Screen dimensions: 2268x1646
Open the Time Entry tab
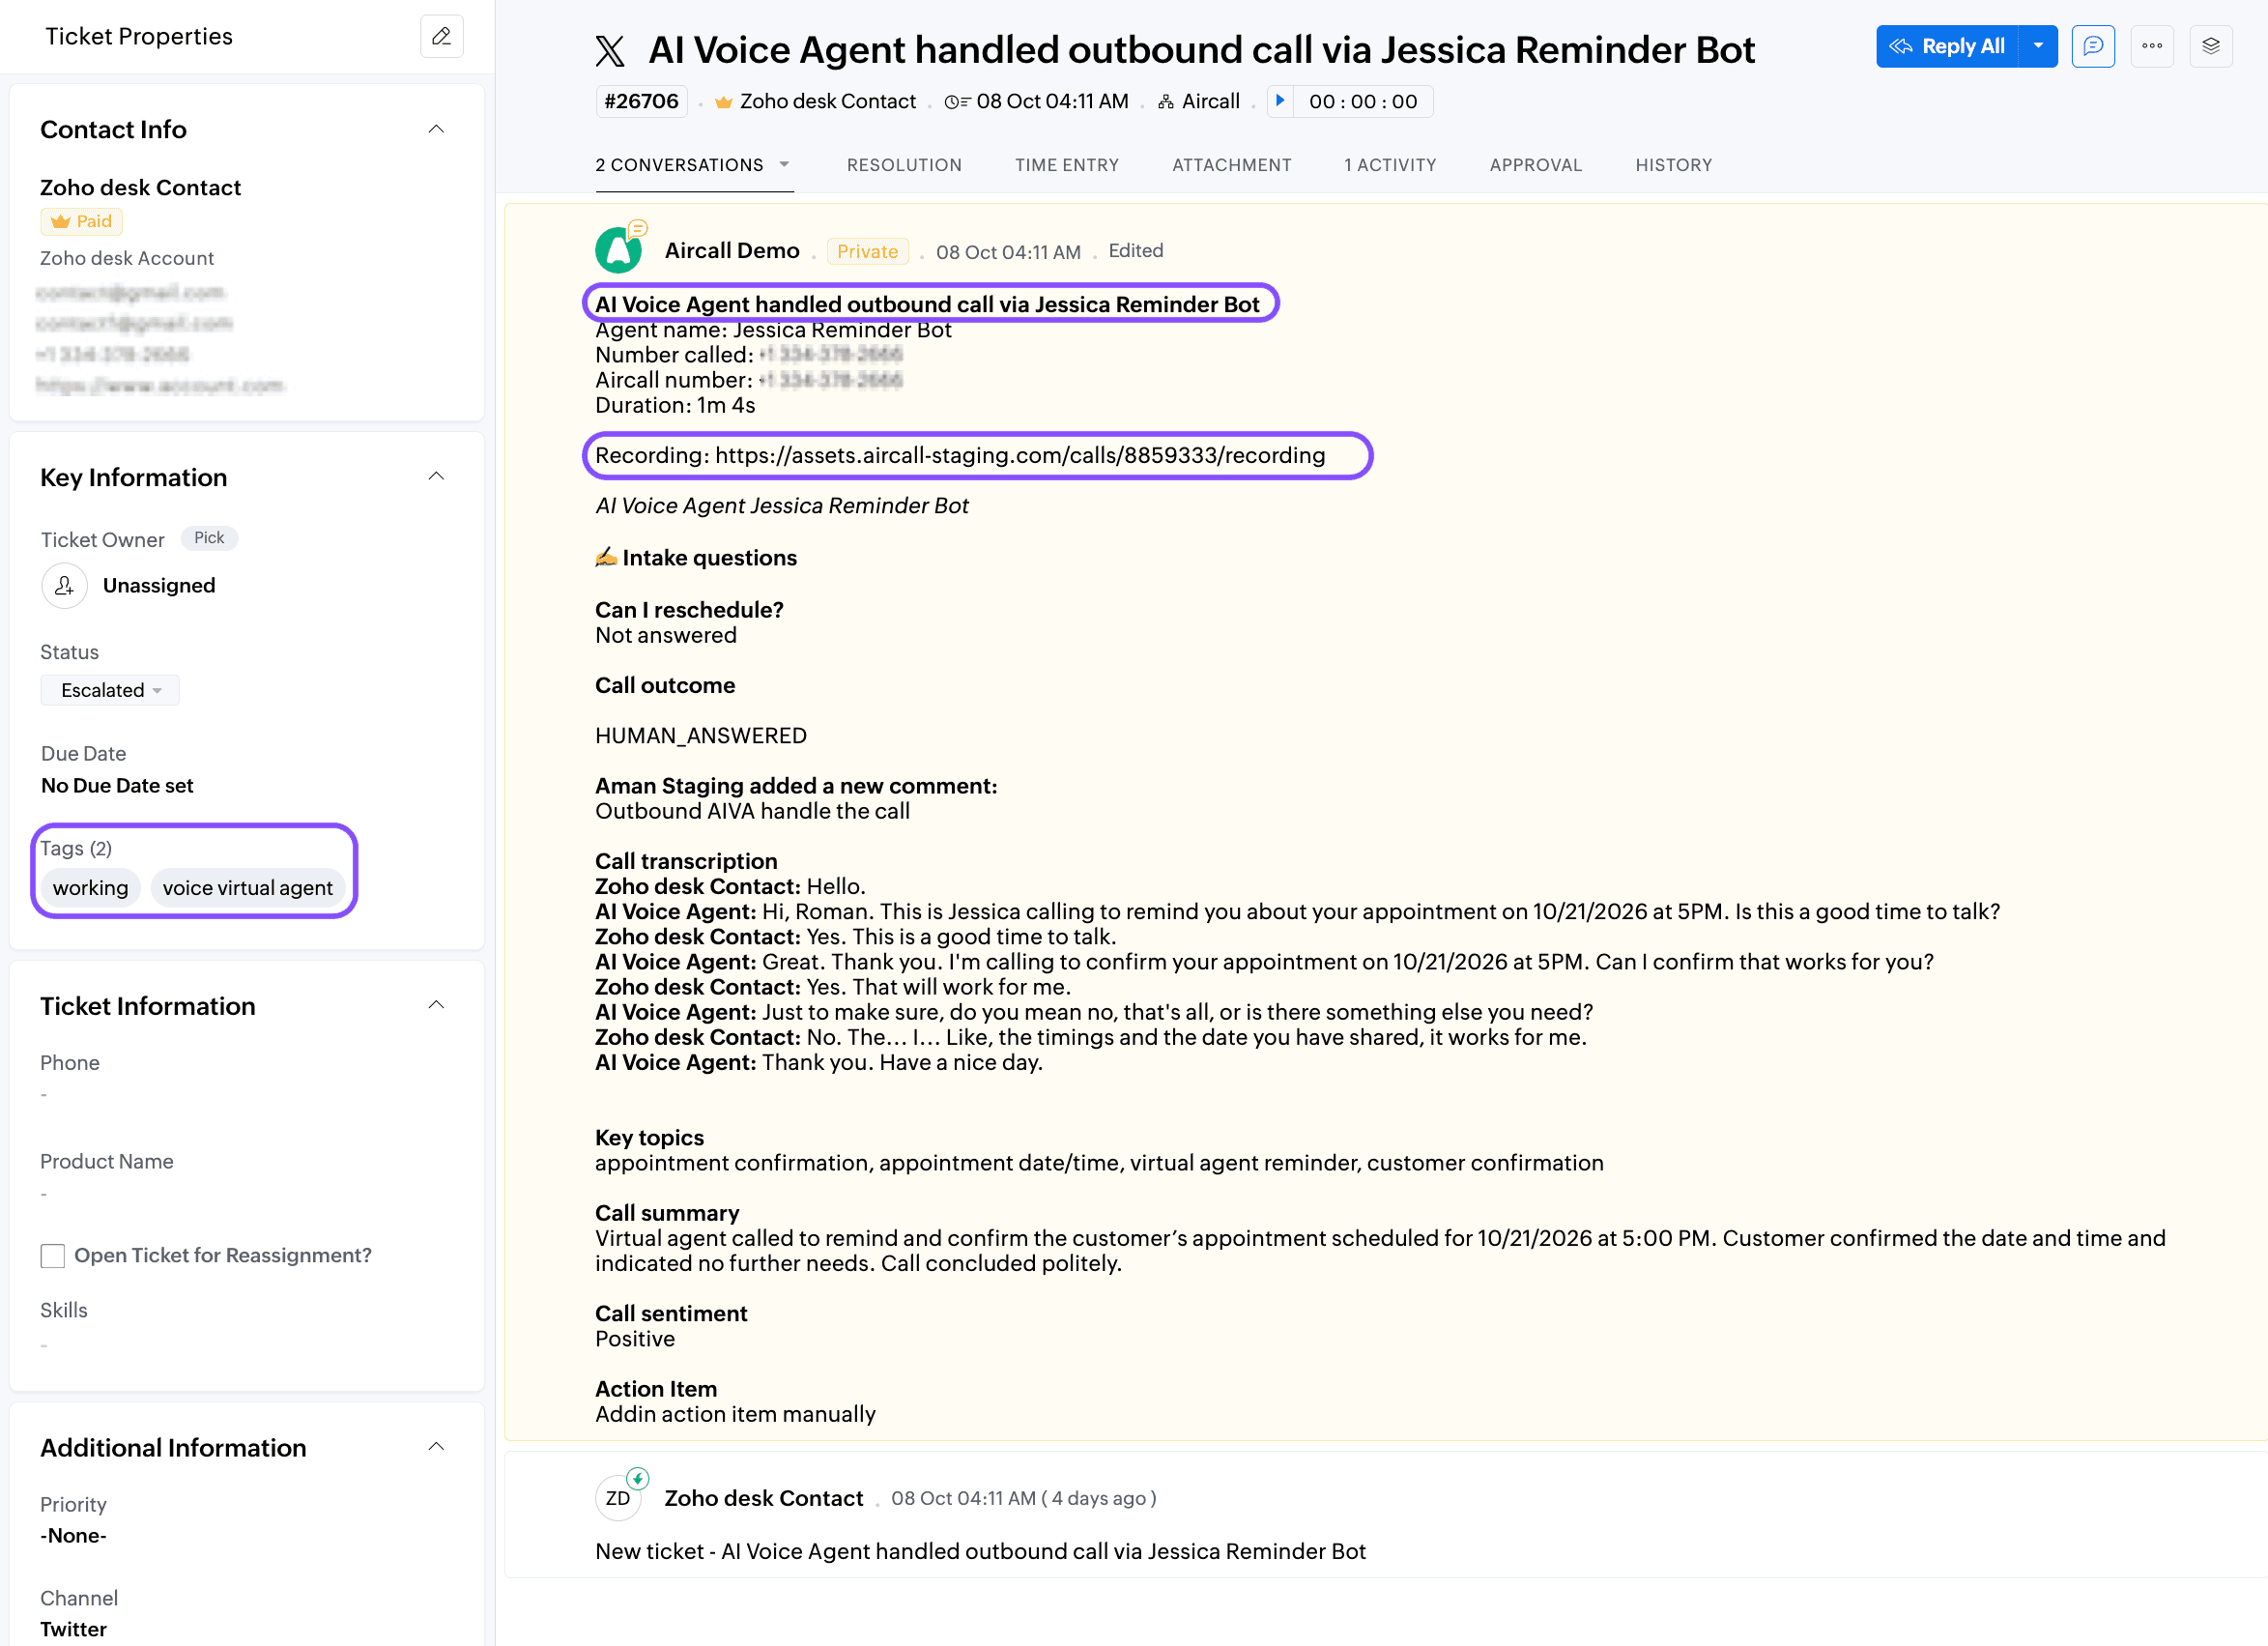1066,165
